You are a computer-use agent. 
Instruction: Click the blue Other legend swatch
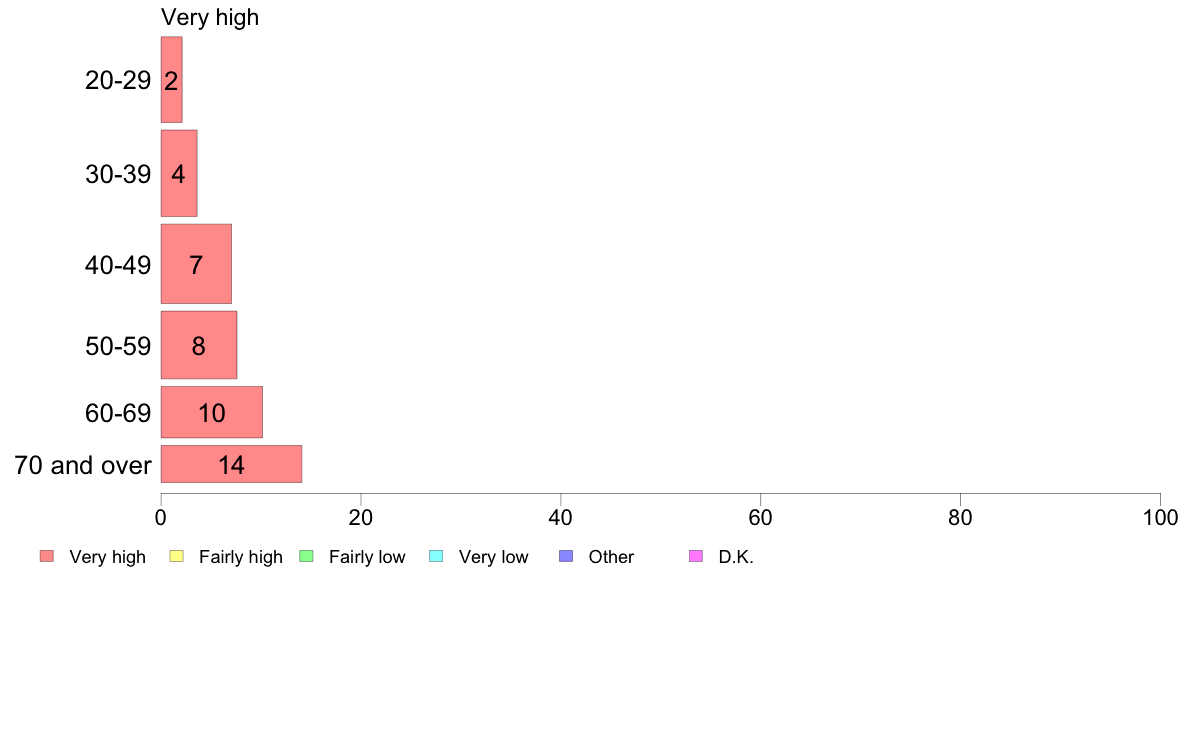pos(566,556)
